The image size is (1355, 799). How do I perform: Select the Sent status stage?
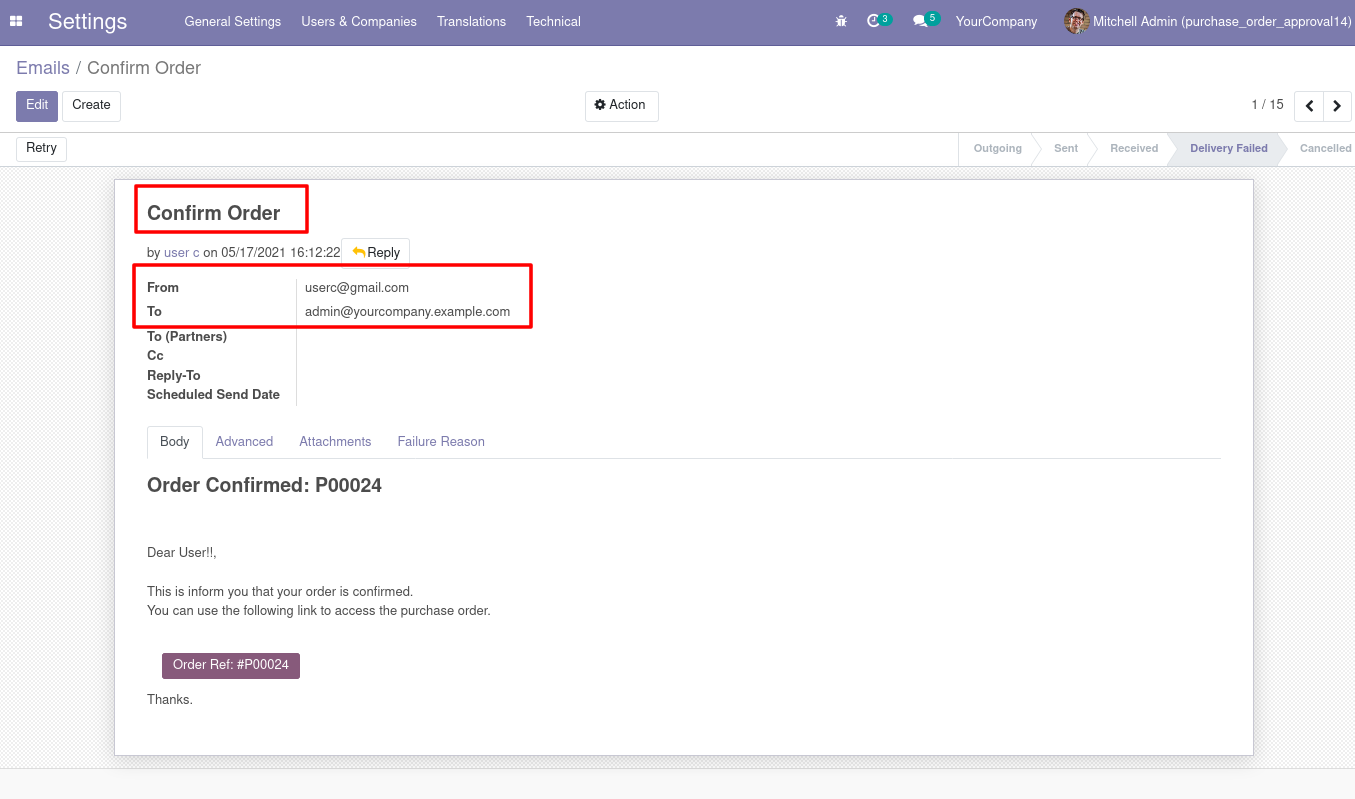[x=1066, y=149]
